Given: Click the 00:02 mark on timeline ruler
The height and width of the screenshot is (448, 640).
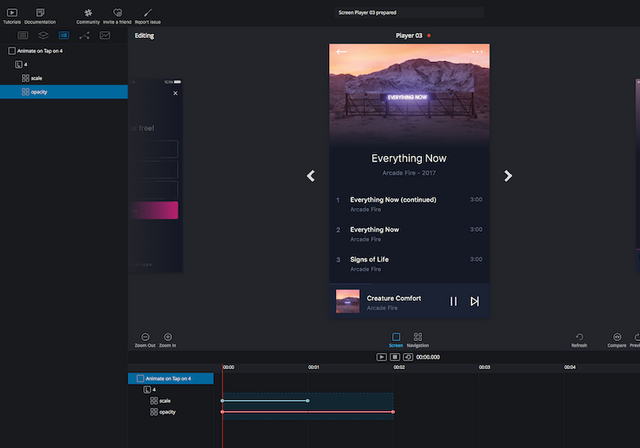Looking at the screenshot, I should (x=399, y=367).
